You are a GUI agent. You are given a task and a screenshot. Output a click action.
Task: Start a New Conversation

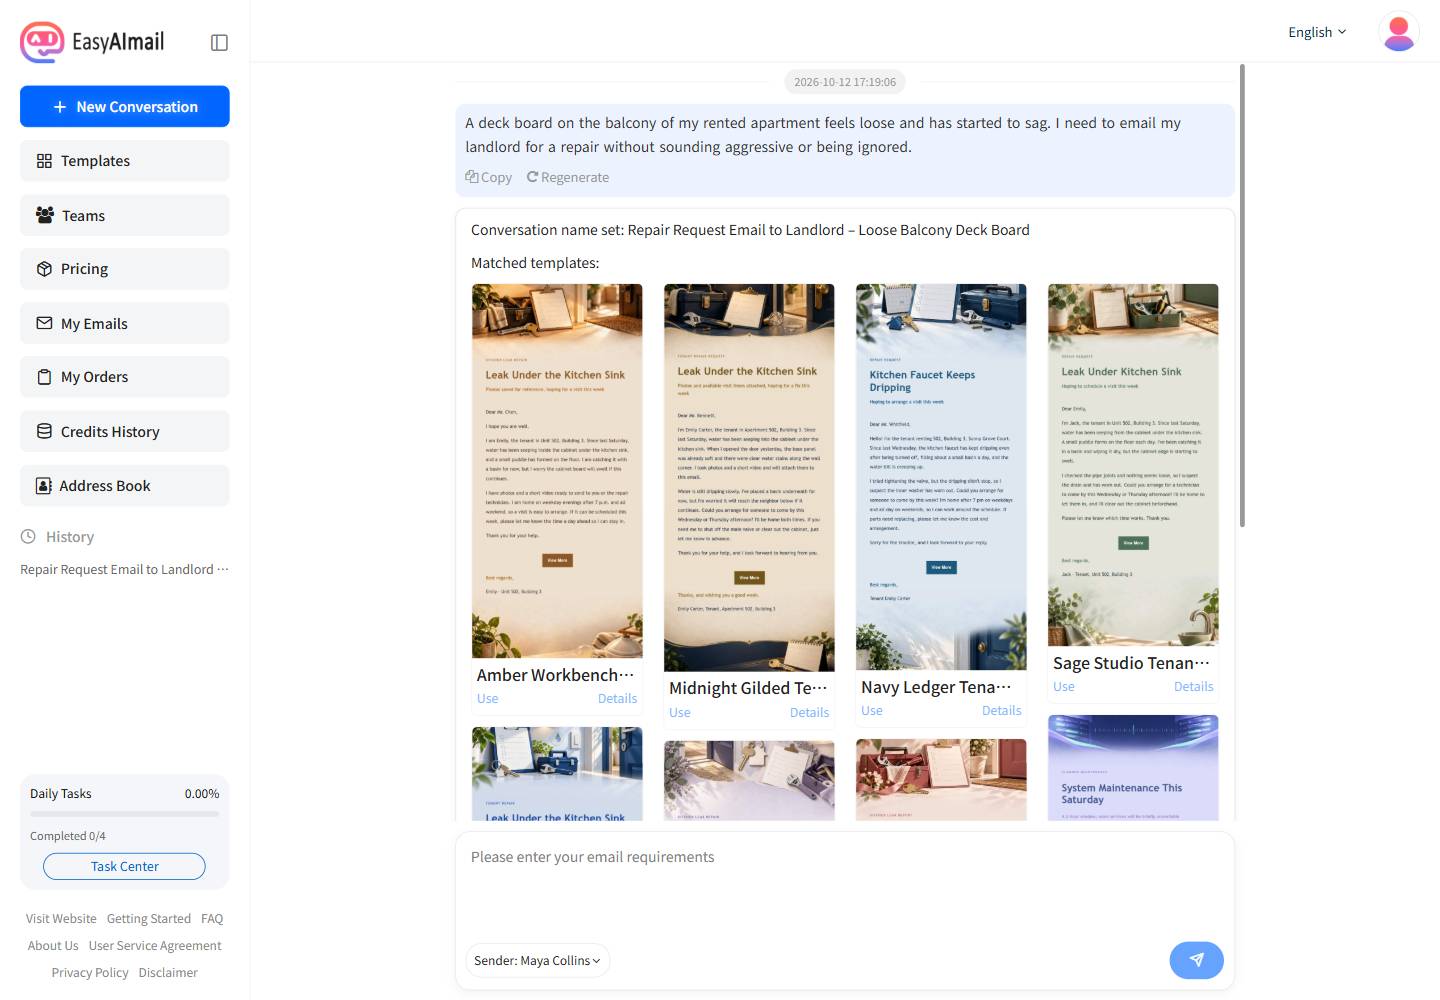(x=125, y=107)
